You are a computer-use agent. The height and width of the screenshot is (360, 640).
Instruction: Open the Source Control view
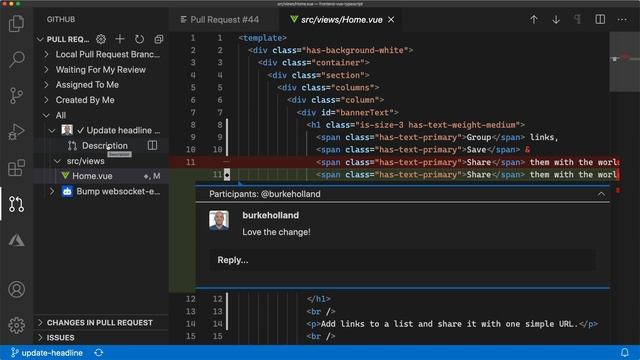tap(16, 96)
